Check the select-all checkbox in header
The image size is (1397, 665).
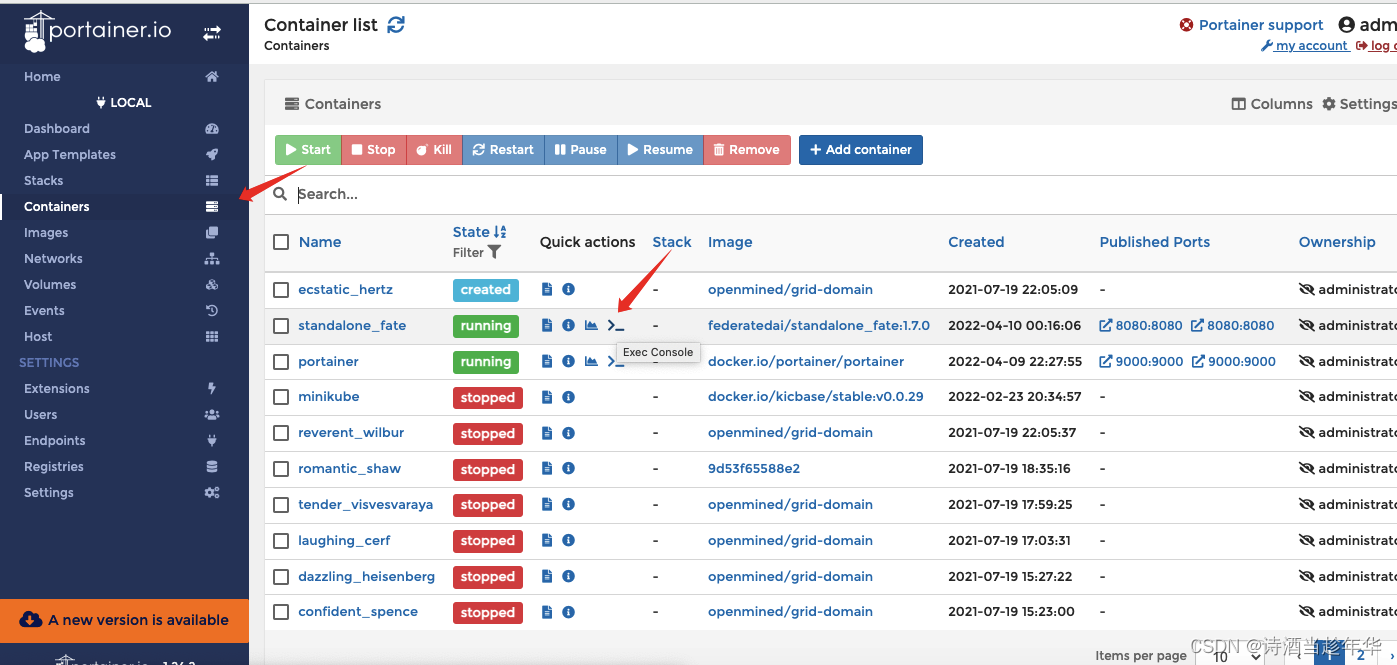[x=281, y=242]
